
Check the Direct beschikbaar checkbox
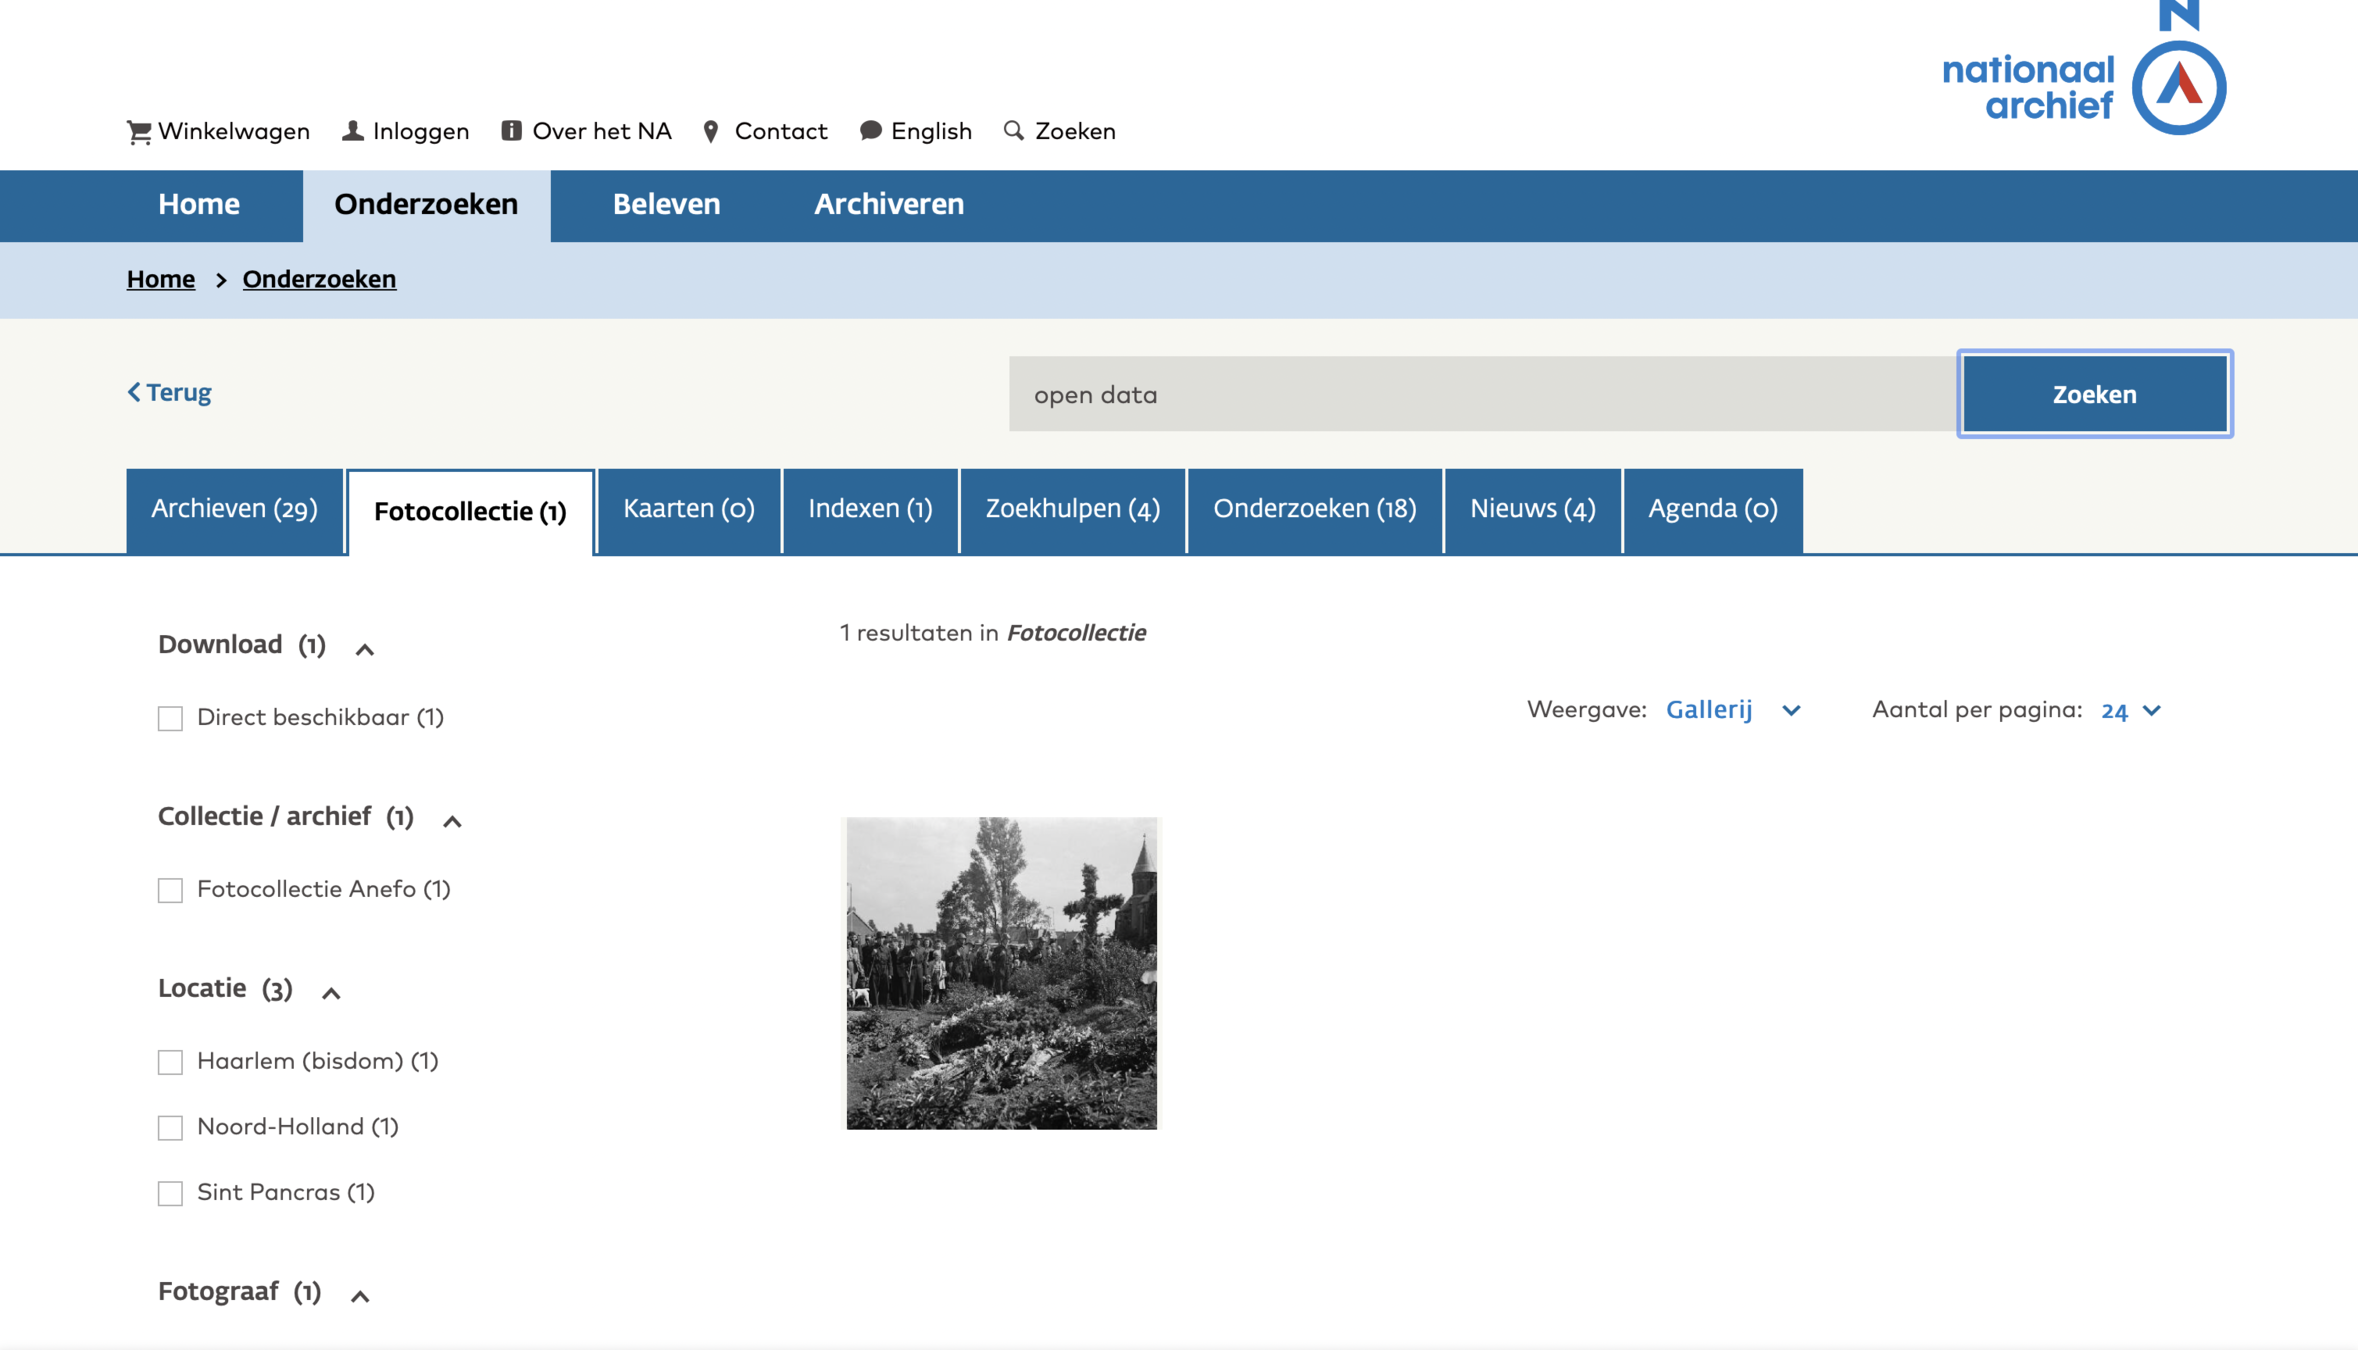(170, 718)
